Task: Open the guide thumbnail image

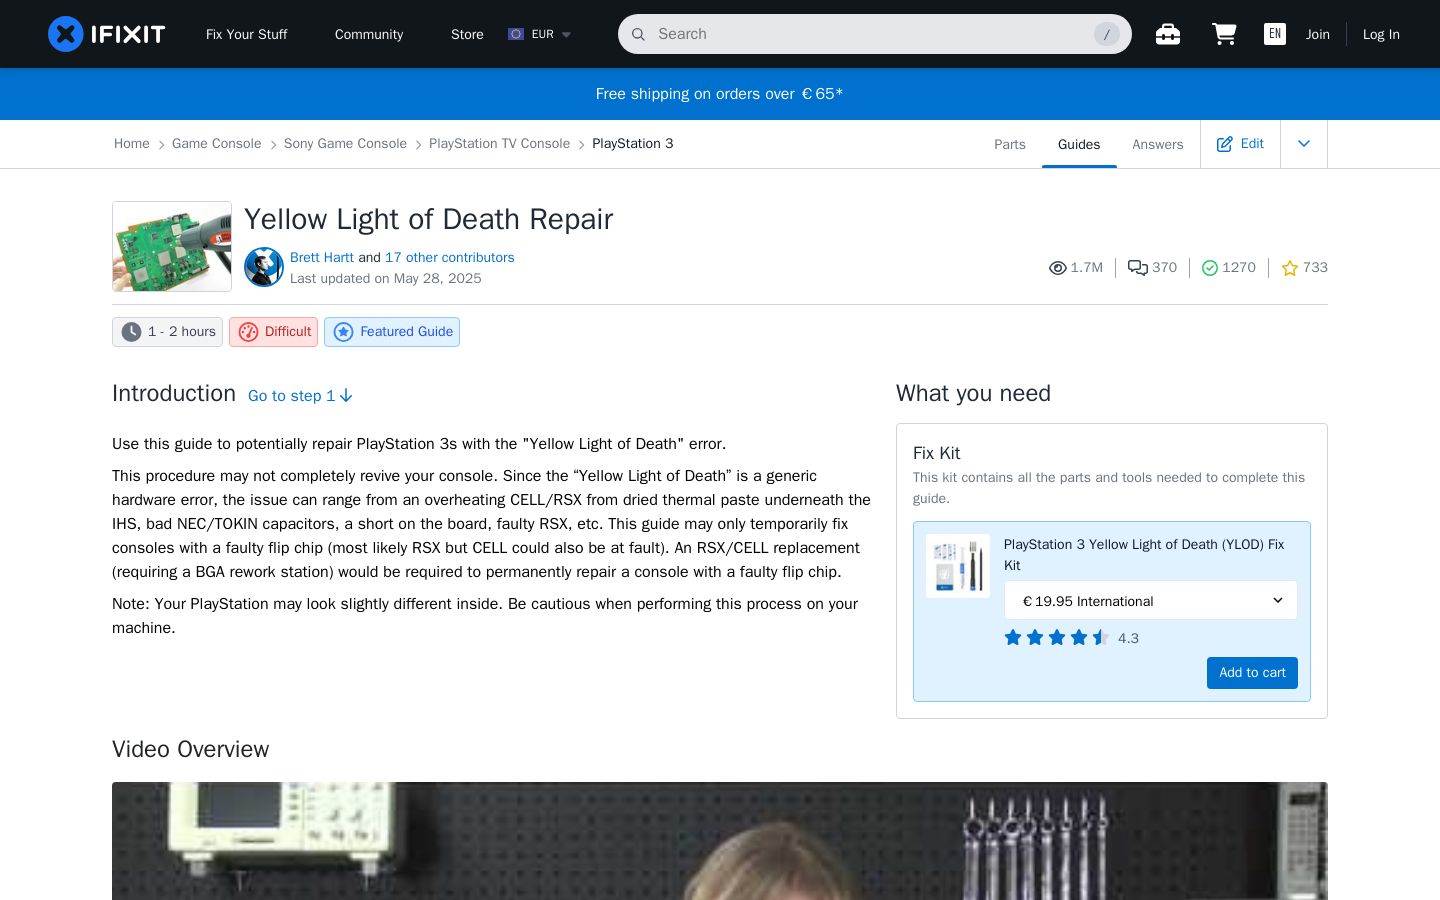Action: [172, 247]
